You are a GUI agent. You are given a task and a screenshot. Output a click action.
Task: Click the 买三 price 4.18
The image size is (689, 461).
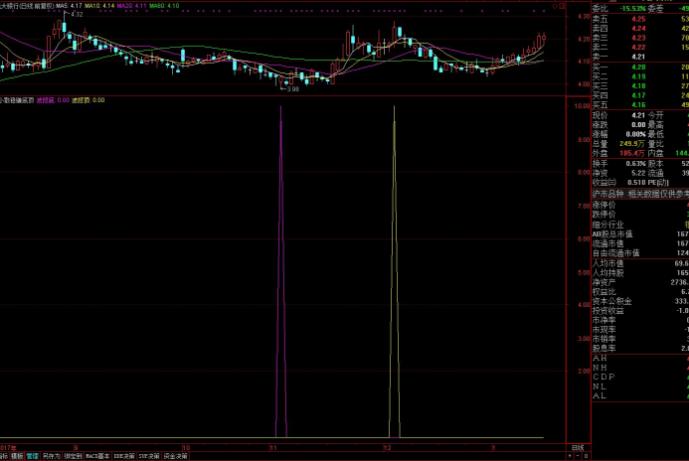coord(638,86)
